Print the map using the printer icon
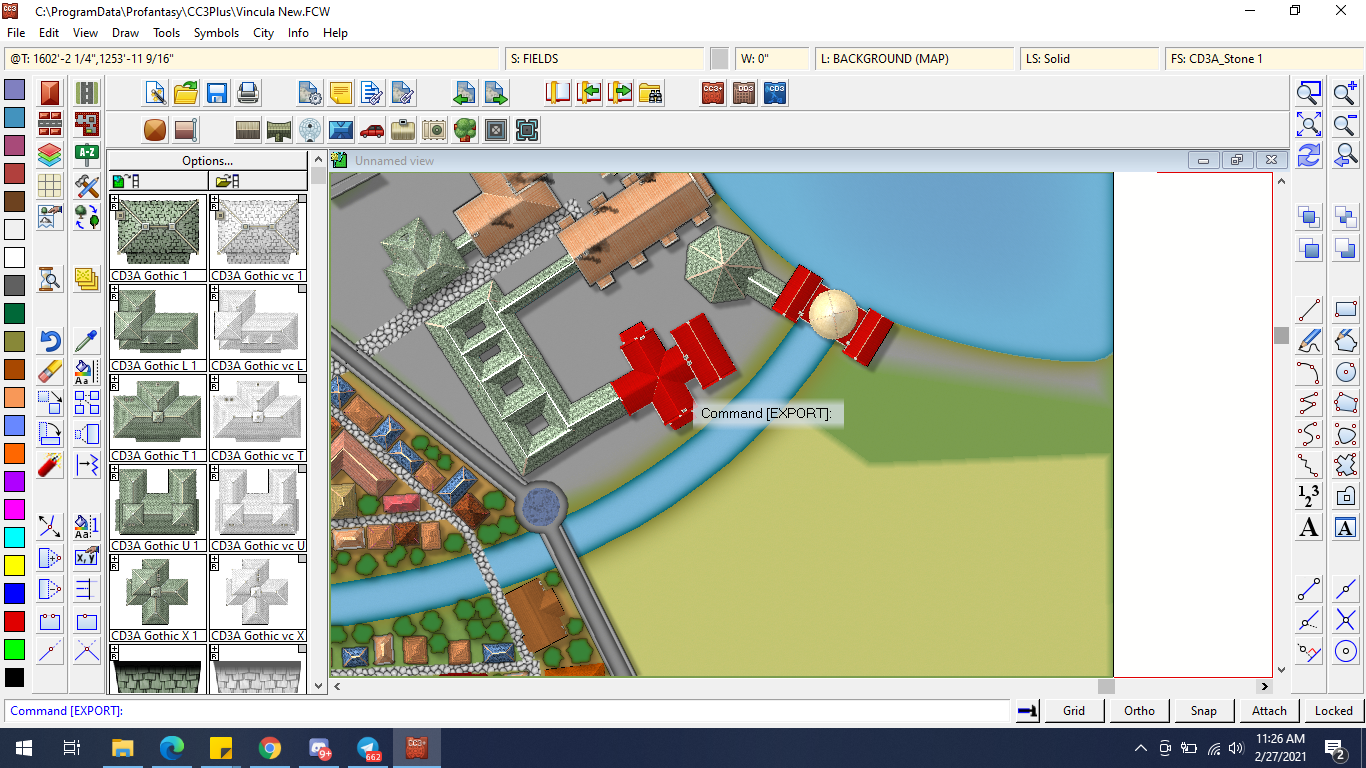The height and width of the screenshot is (768, 1366). tap(248, 94)
